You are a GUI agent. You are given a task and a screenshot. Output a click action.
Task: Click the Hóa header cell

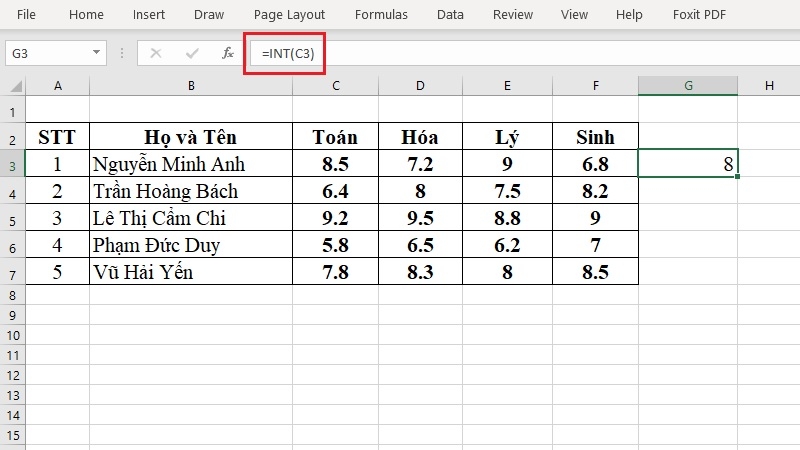pos(420,136)
